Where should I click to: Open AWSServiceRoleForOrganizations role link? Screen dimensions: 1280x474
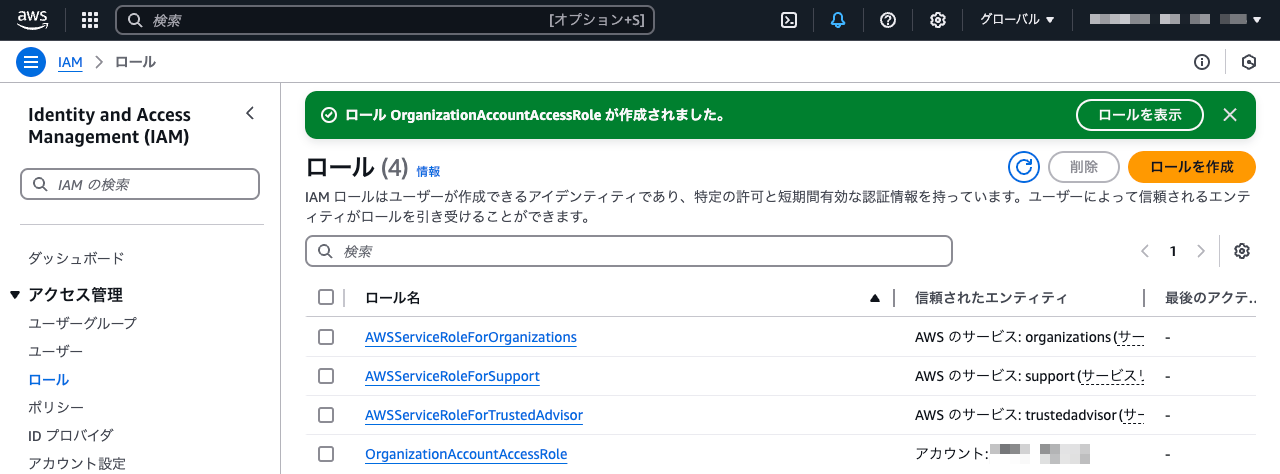point(471,337)
